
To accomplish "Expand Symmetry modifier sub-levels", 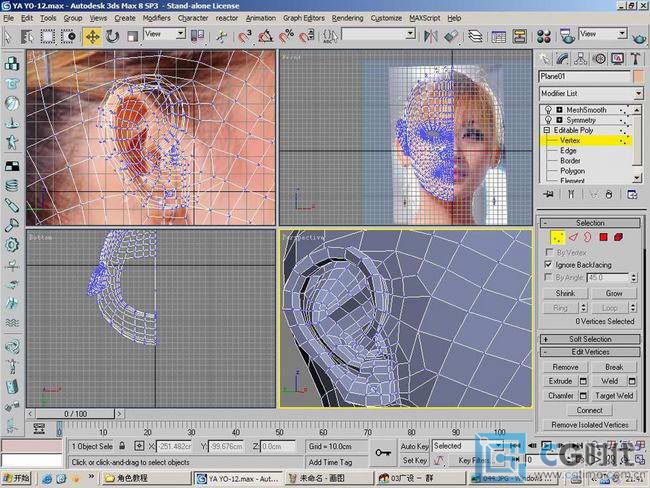I will tap(560, 120).
